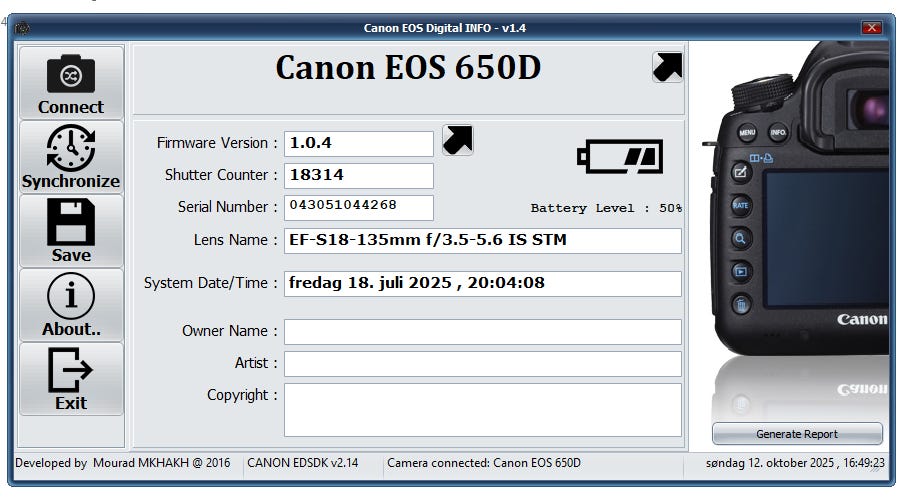This screenshot has width=904, height=498.
Task: Click 'Battery Level : 50%' text
Action: click(x=606, y=208)
